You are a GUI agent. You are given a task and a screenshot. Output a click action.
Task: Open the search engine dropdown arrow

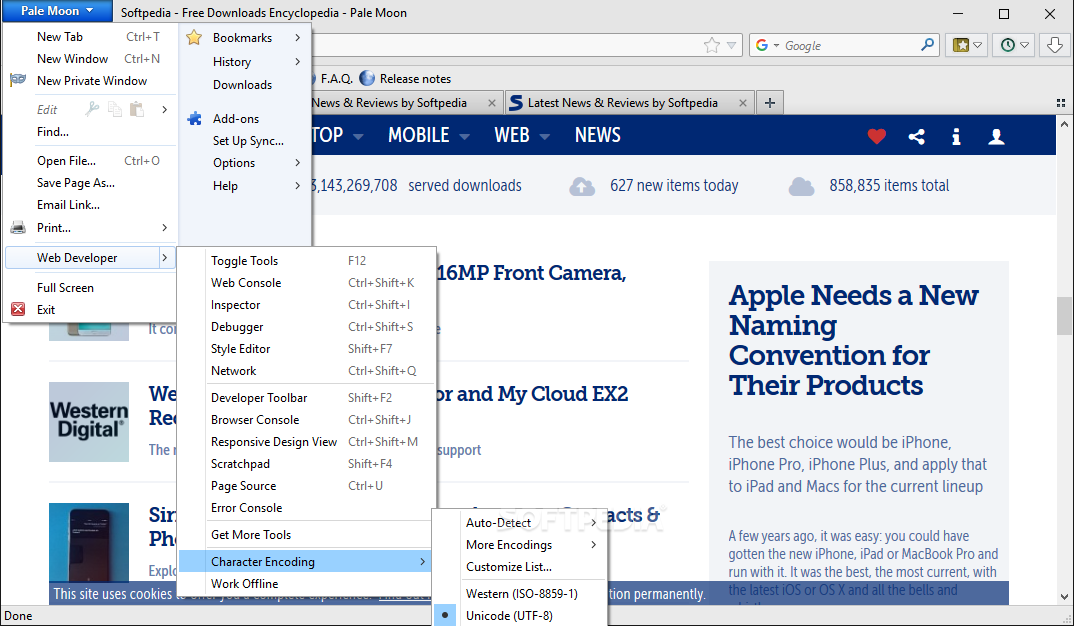(776, 46)
